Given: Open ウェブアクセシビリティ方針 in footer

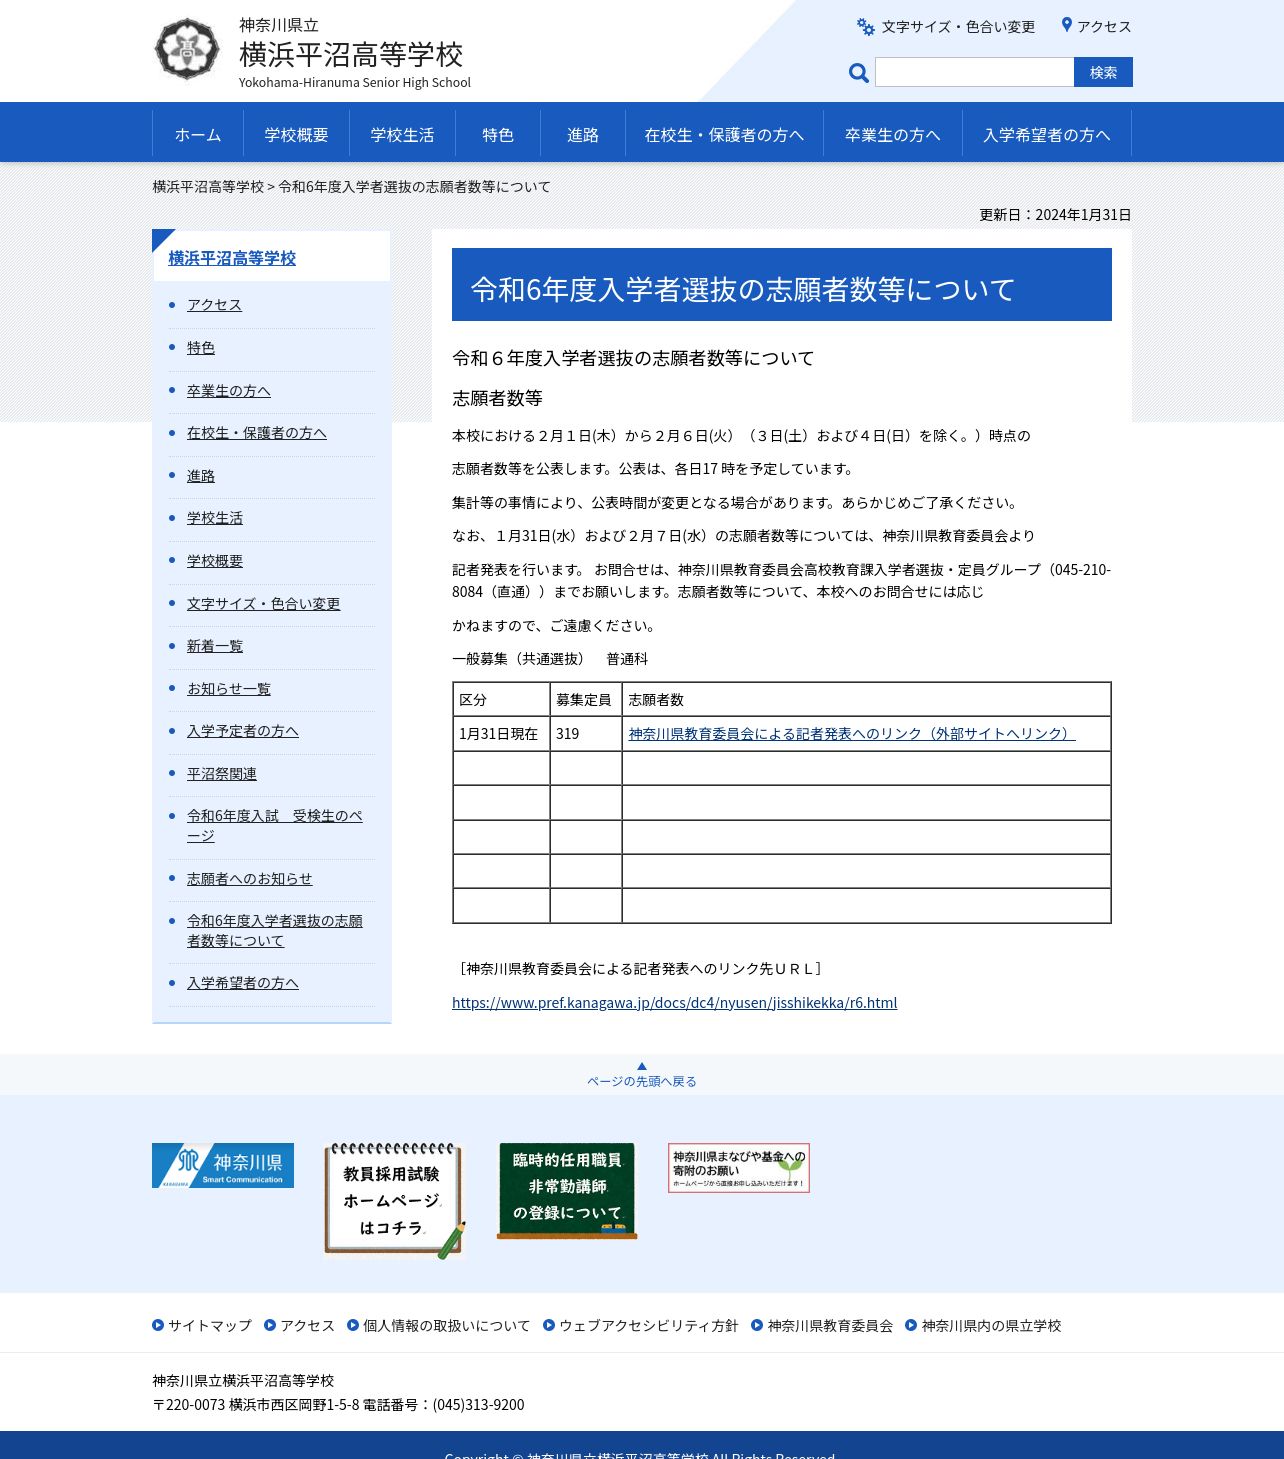Looking at the screenshot, I should click(649, 1326).
